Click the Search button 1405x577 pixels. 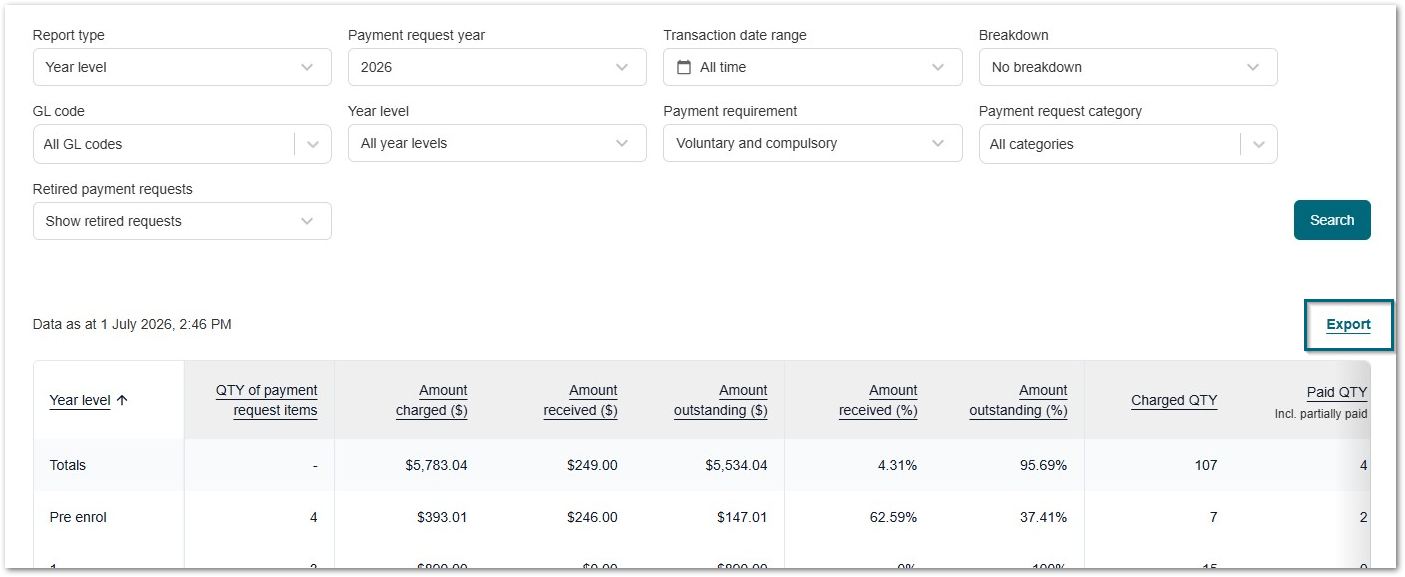[x=1332, y=220]
